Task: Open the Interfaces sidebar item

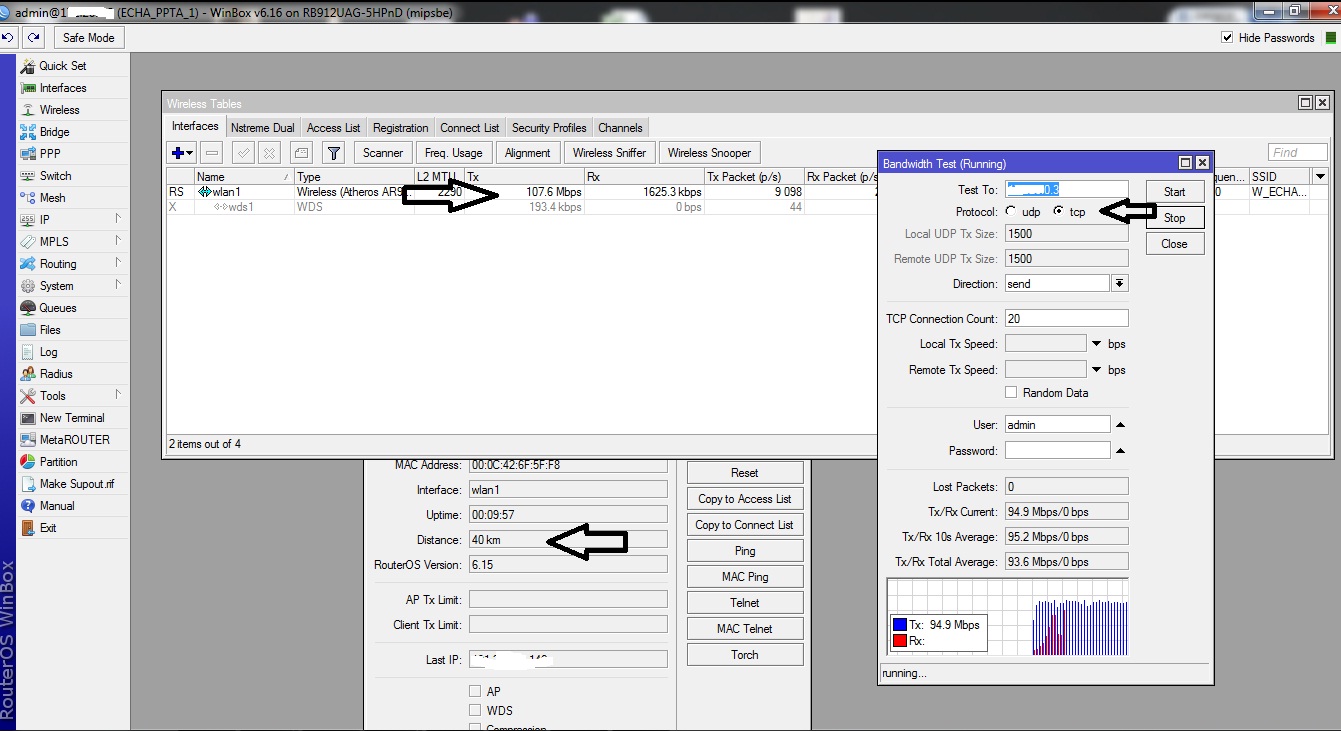Action: tap(62, 88)
